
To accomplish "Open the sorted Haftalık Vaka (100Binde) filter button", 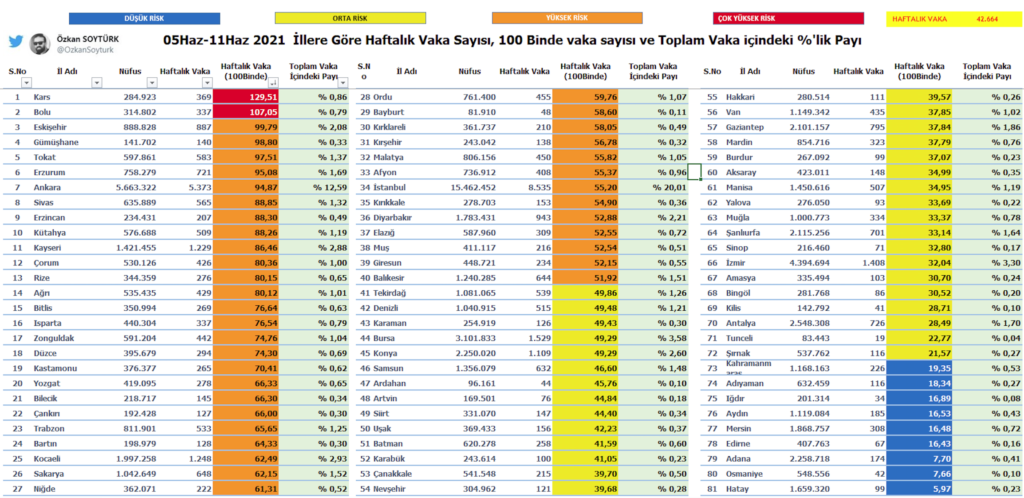I will coord(274,83).
